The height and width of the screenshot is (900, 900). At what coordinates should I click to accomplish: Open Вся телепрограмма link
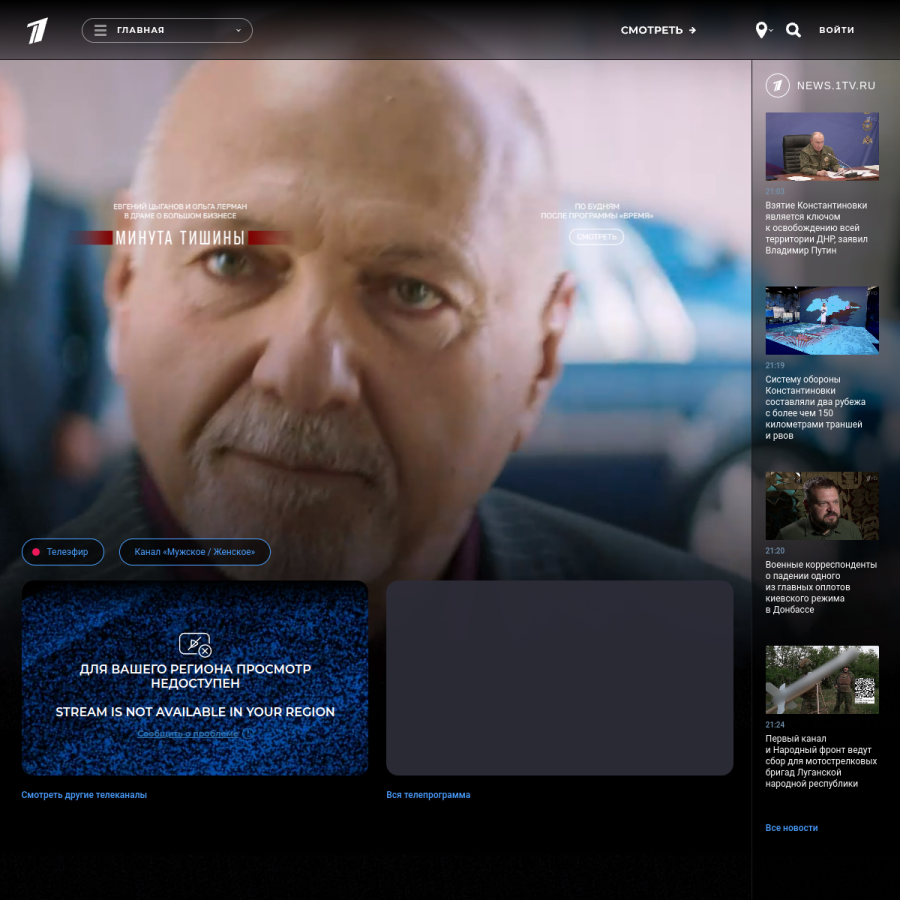pos(428,795)
